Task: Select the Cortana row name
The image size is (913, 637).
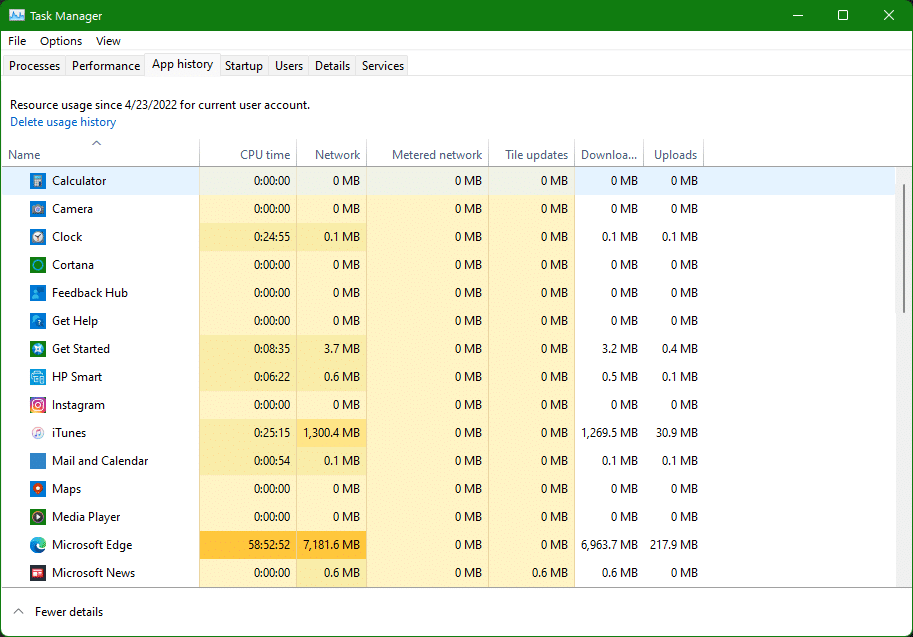Action: click(x=73, y=265)
